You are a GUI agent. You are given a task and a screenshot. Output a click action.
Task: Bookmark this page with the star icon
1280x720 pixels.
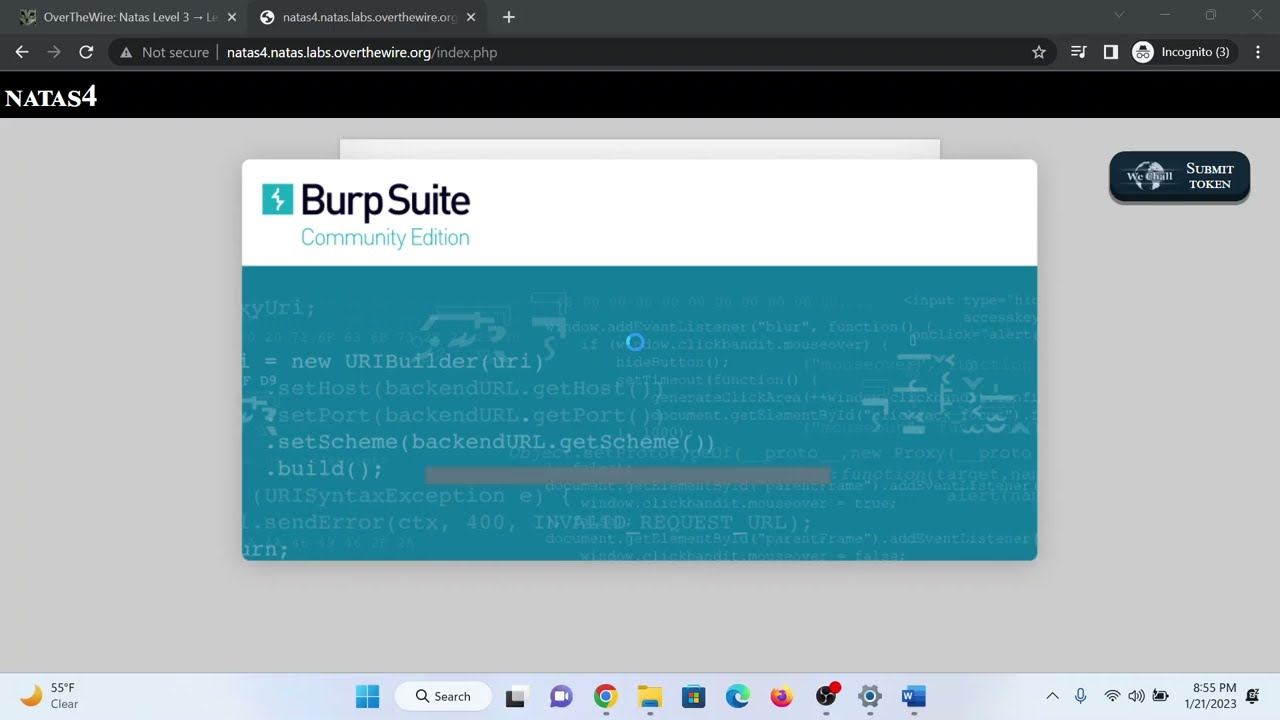1039,52
